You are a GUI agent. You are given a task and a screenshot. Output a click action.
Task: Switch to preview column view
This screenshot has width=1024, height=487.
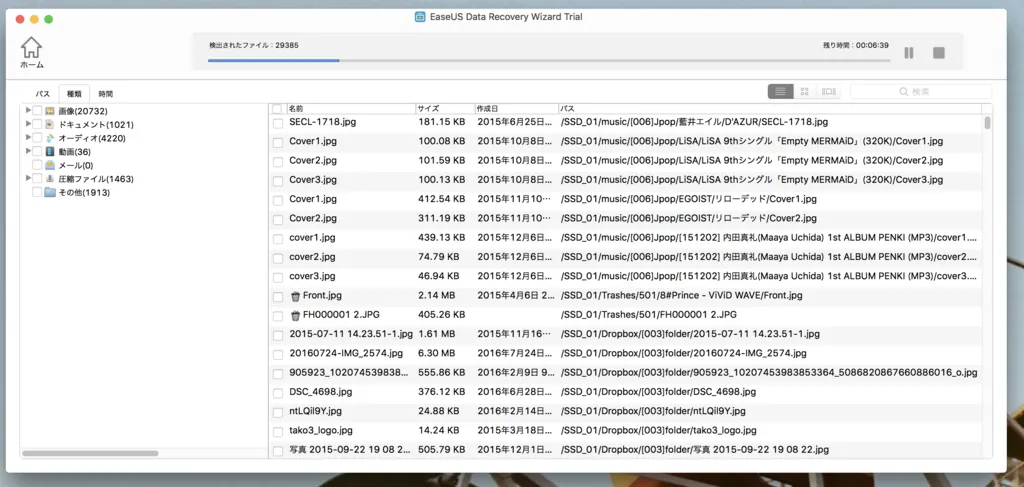click(829, 92)
